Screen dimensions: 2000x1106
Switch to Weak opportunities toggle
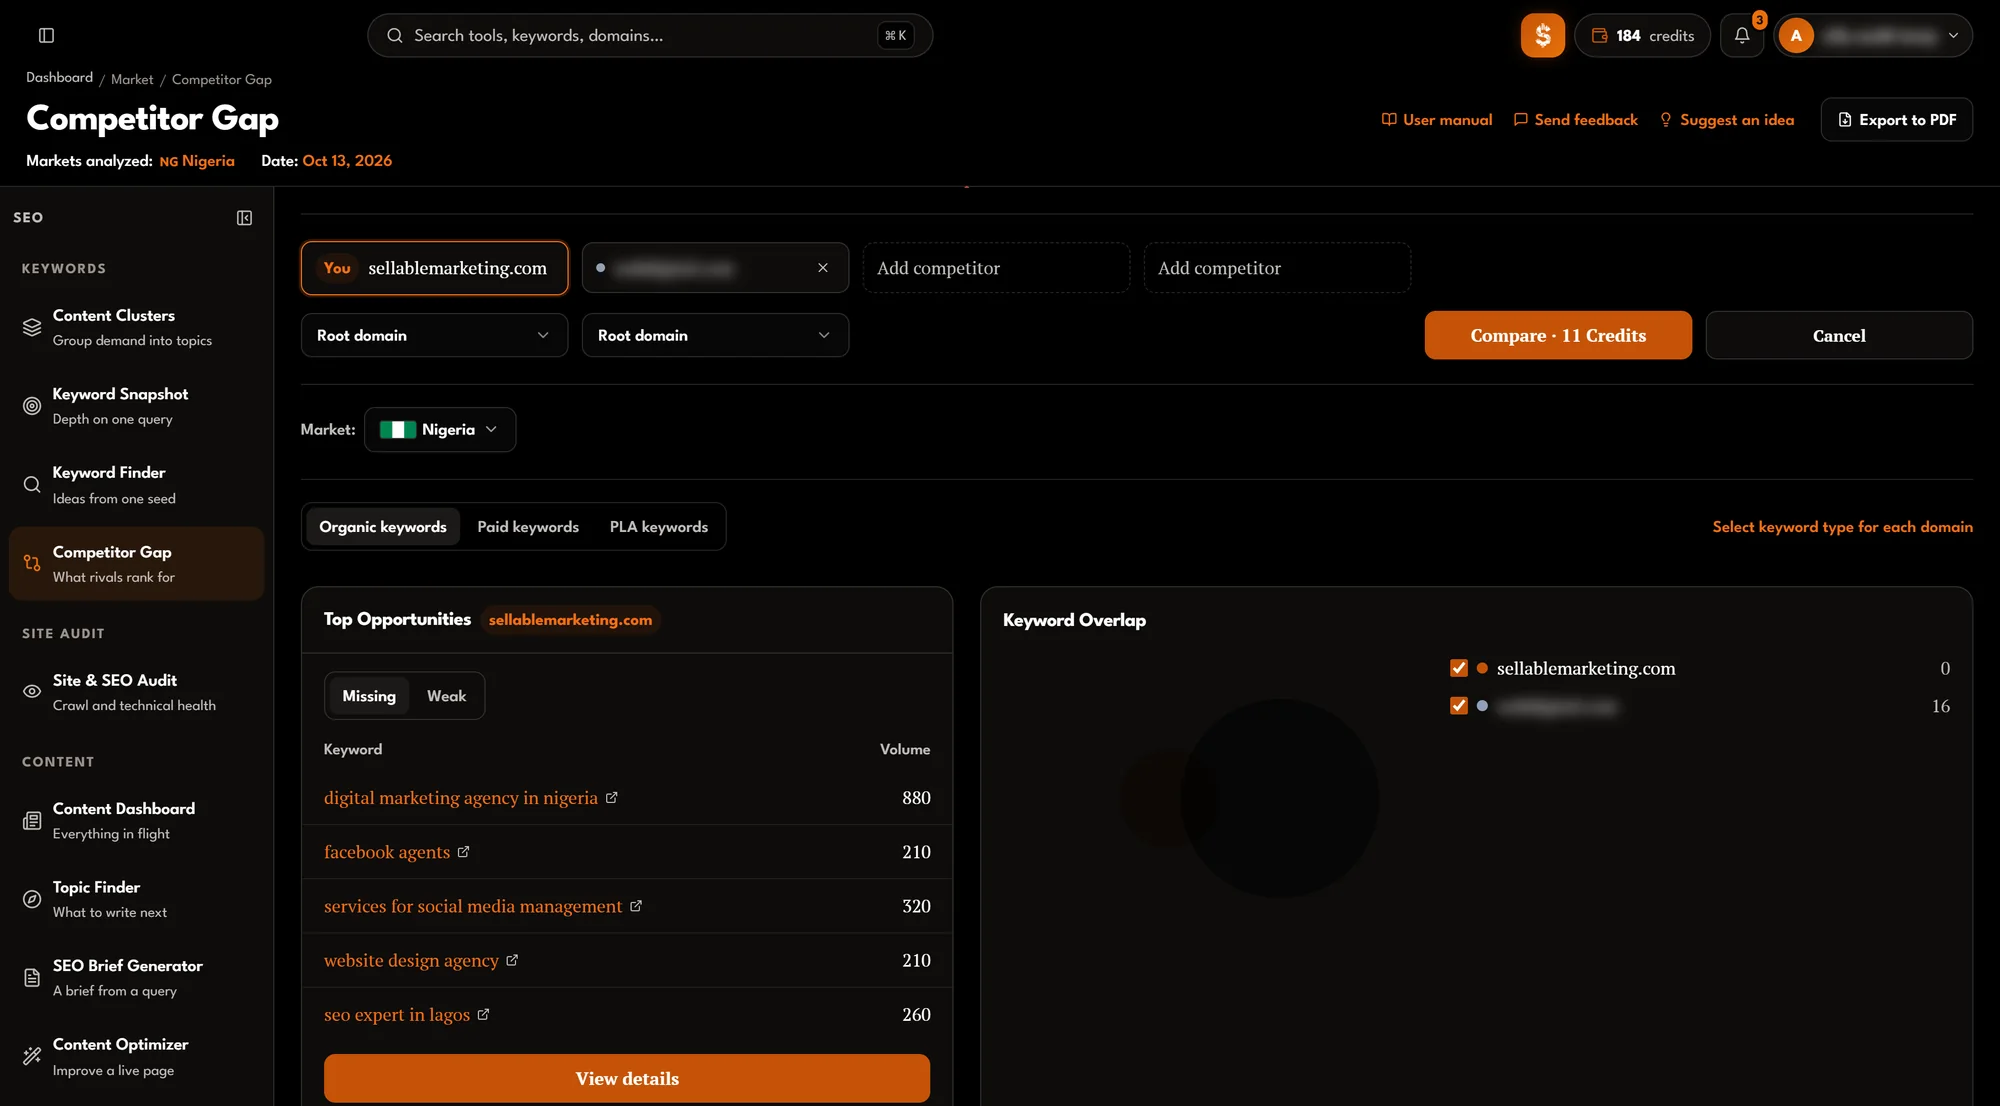(446, 696)
